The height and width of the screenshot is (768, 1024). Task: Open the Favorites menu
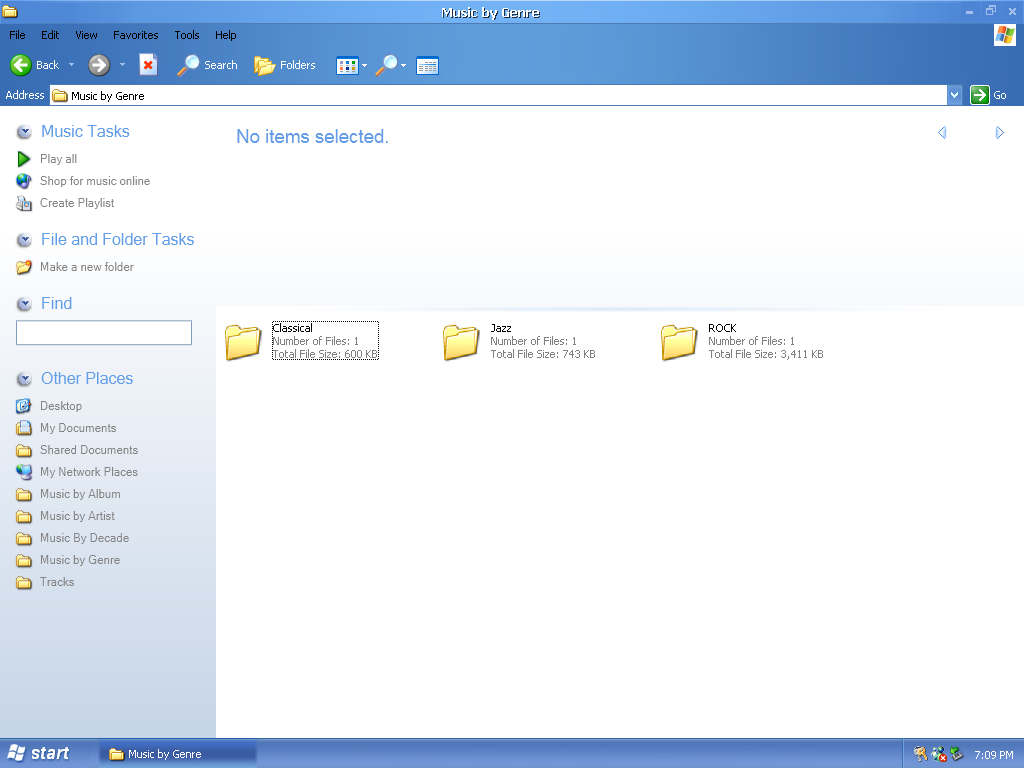coord(135,35)
